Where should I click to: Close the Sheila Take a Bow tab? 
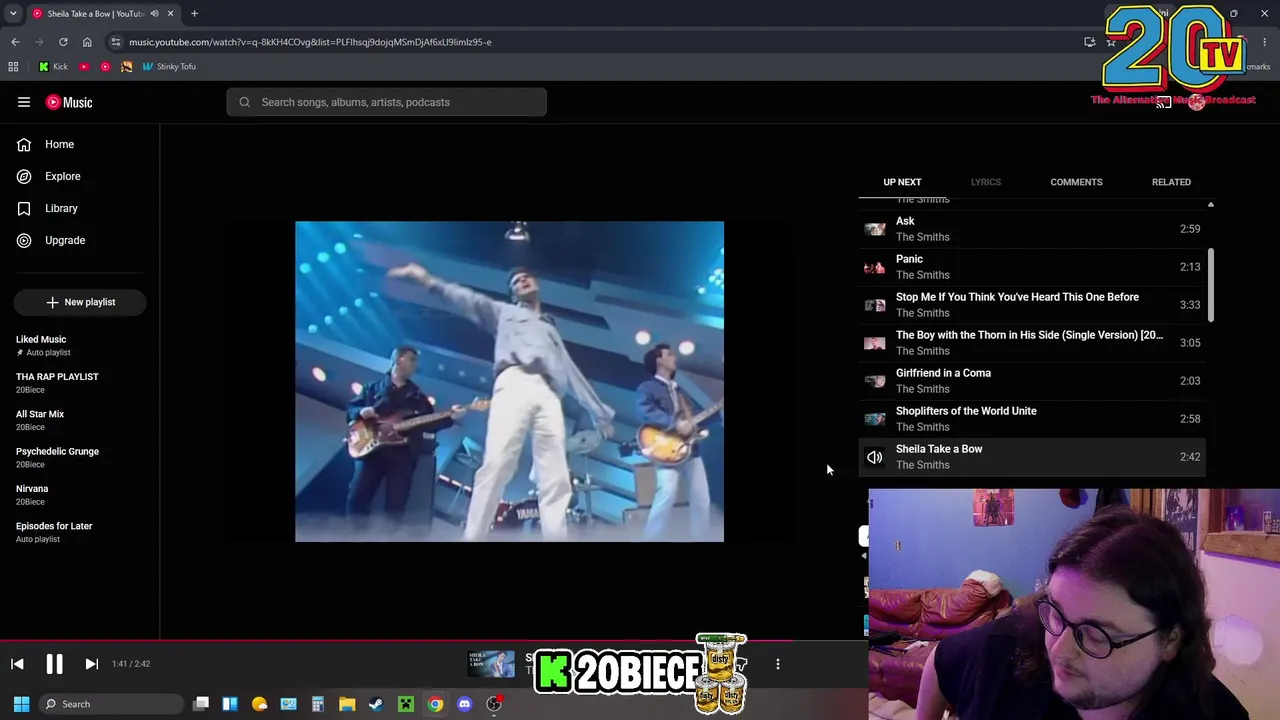pos(170,13)
